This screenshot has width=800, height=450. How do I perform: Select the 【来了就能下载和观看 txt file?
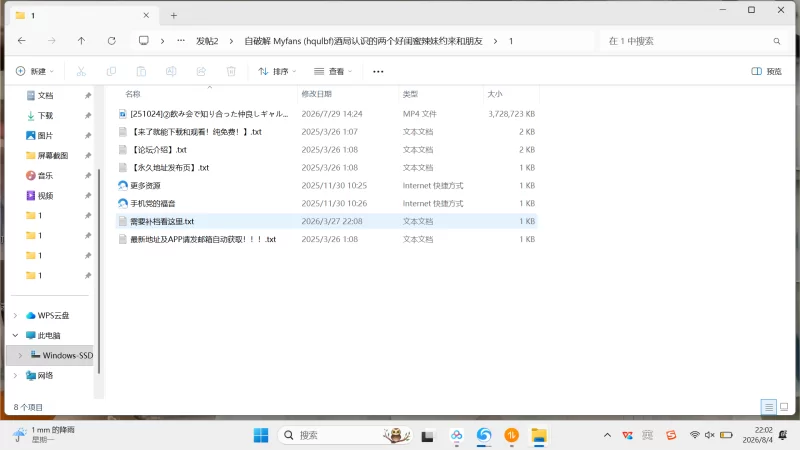point(327,132)
